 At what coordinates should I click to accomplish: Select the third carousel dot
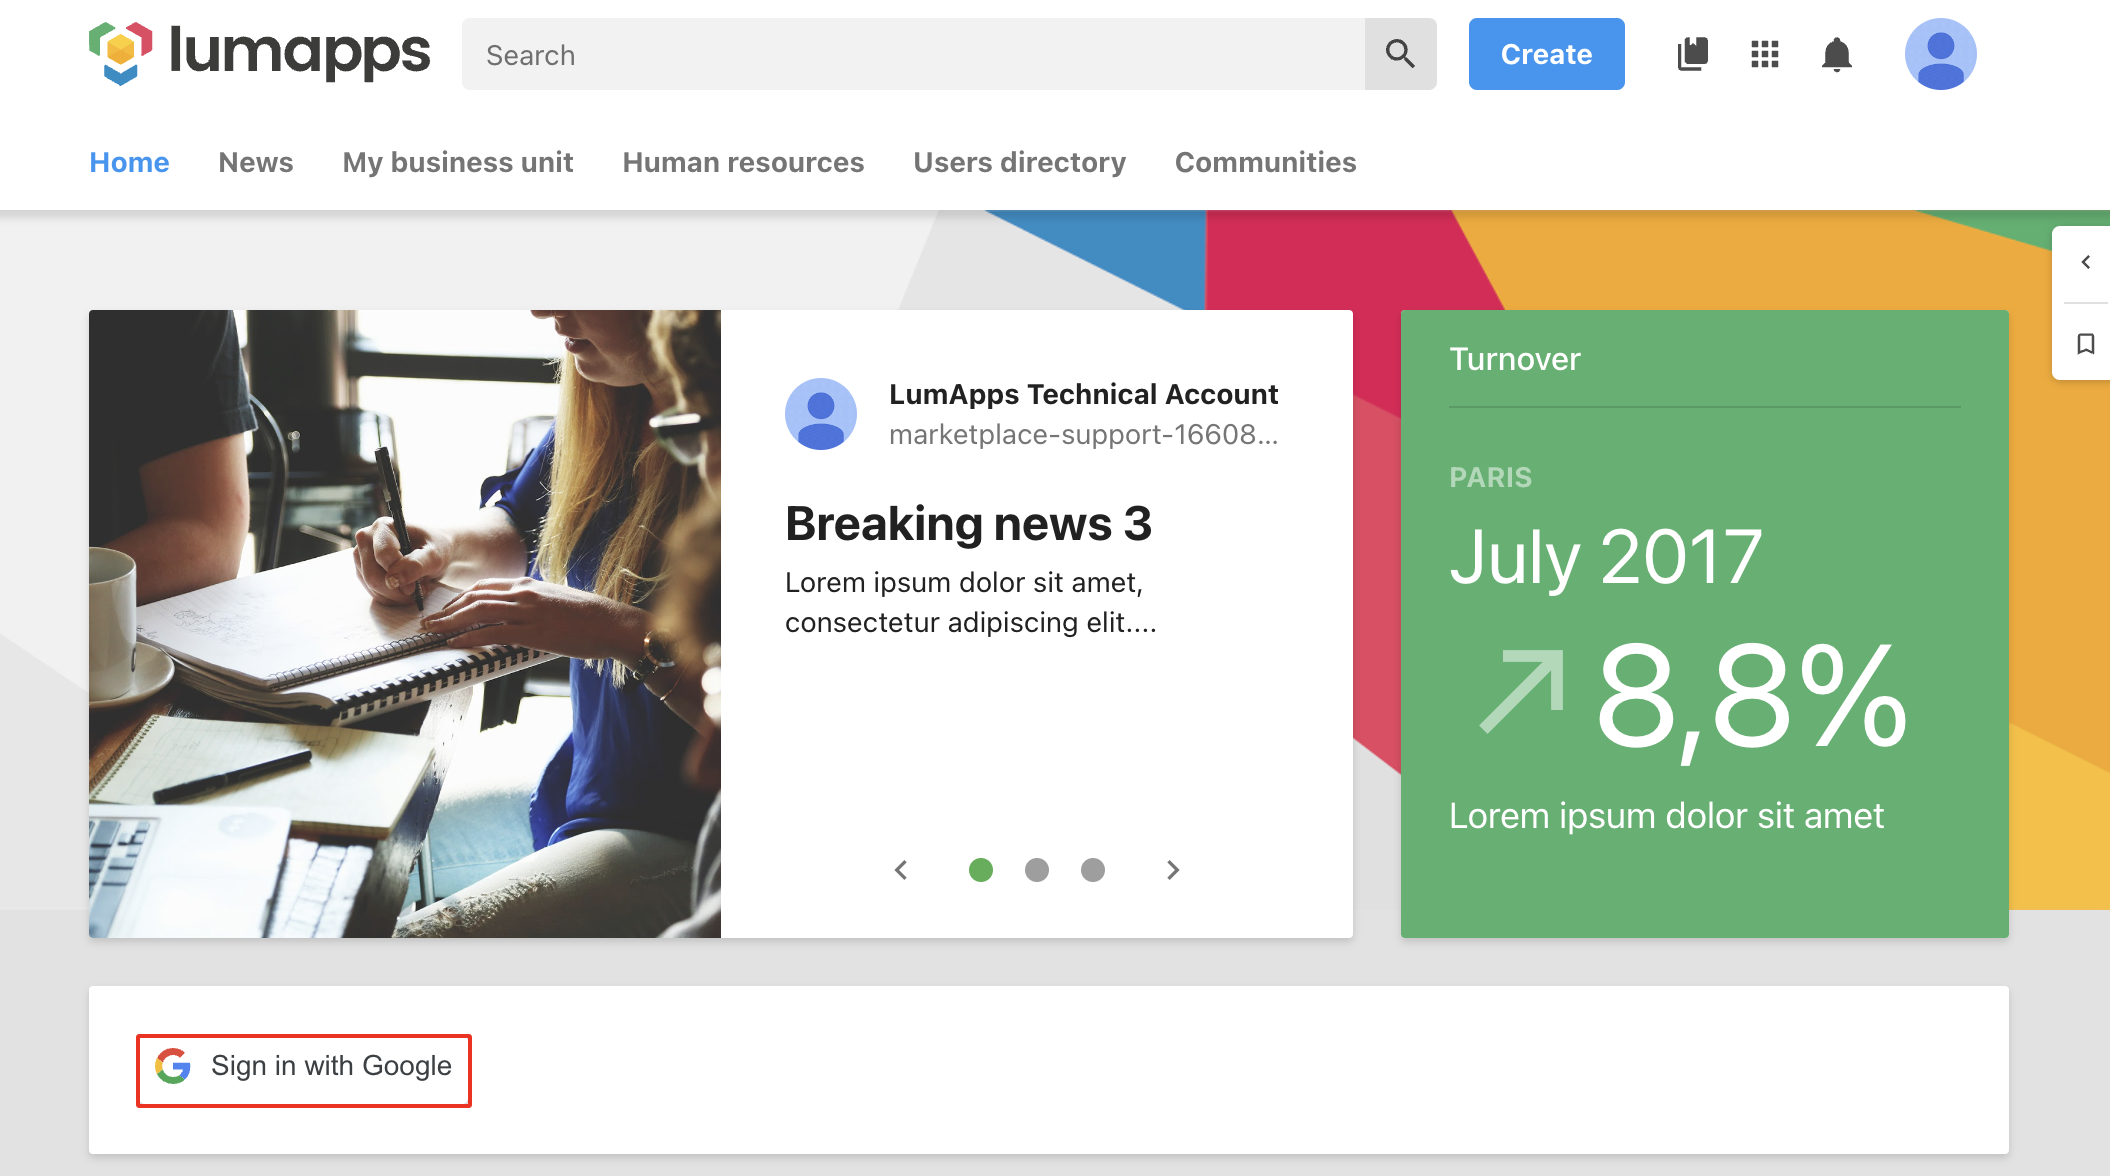point(1093,870)
